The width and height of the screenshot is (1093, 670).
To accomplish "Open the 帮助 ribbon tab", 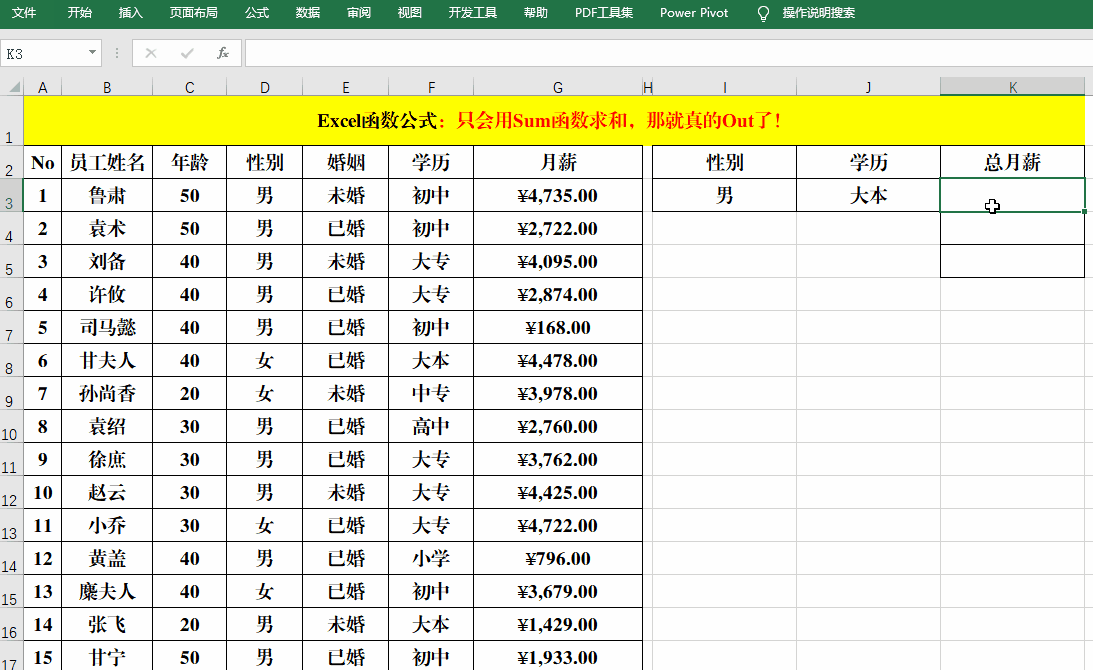I will (x=536, y=13).
